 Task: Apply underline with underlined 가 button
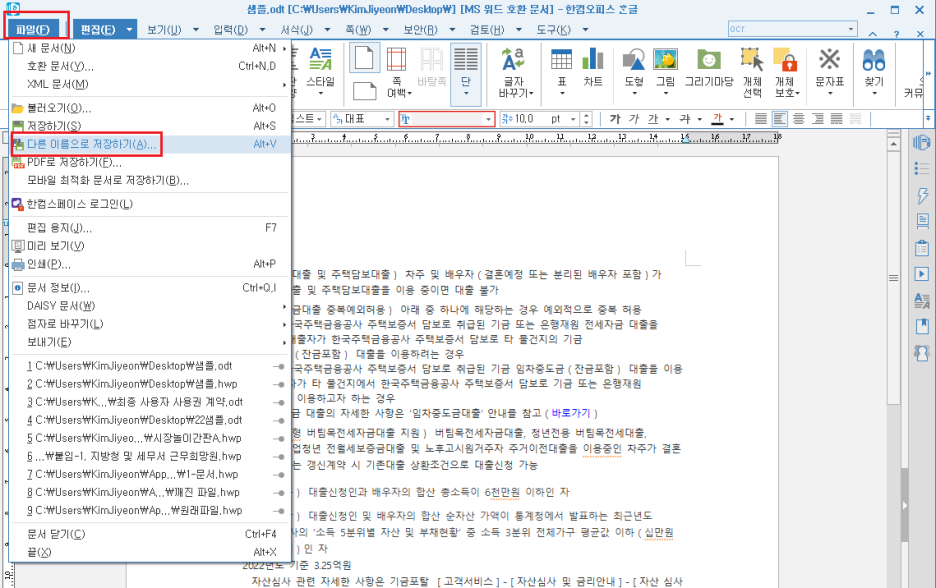pos(654,119)
